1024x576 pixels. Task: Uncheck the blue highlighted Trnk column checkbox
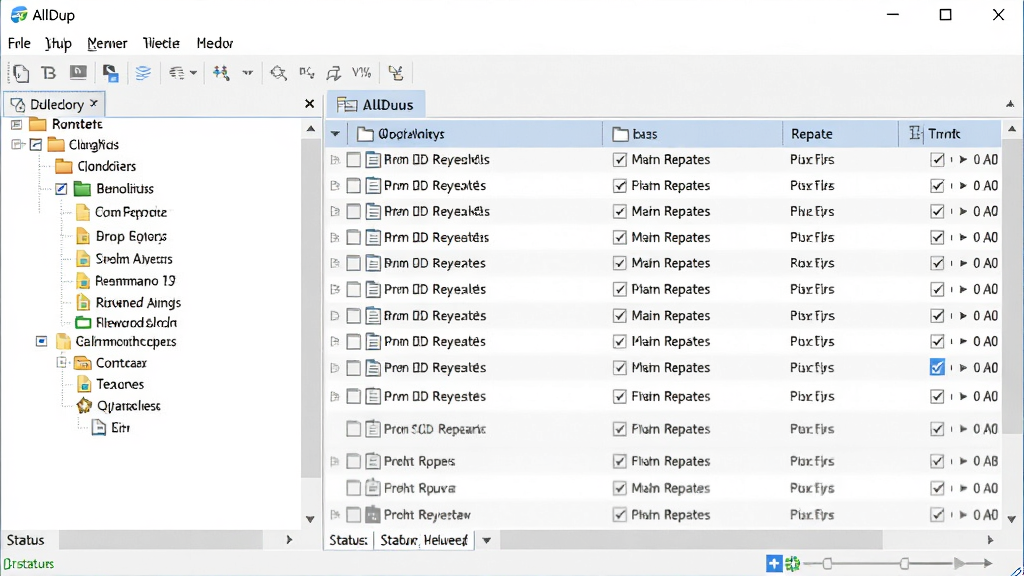[937, 367]
